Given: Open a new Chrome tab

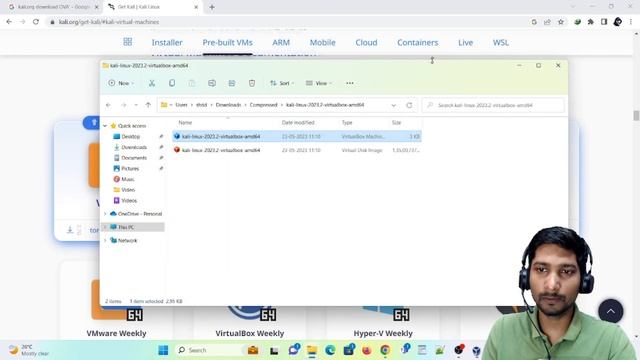Looking at the screenshot, I should 212,7.
